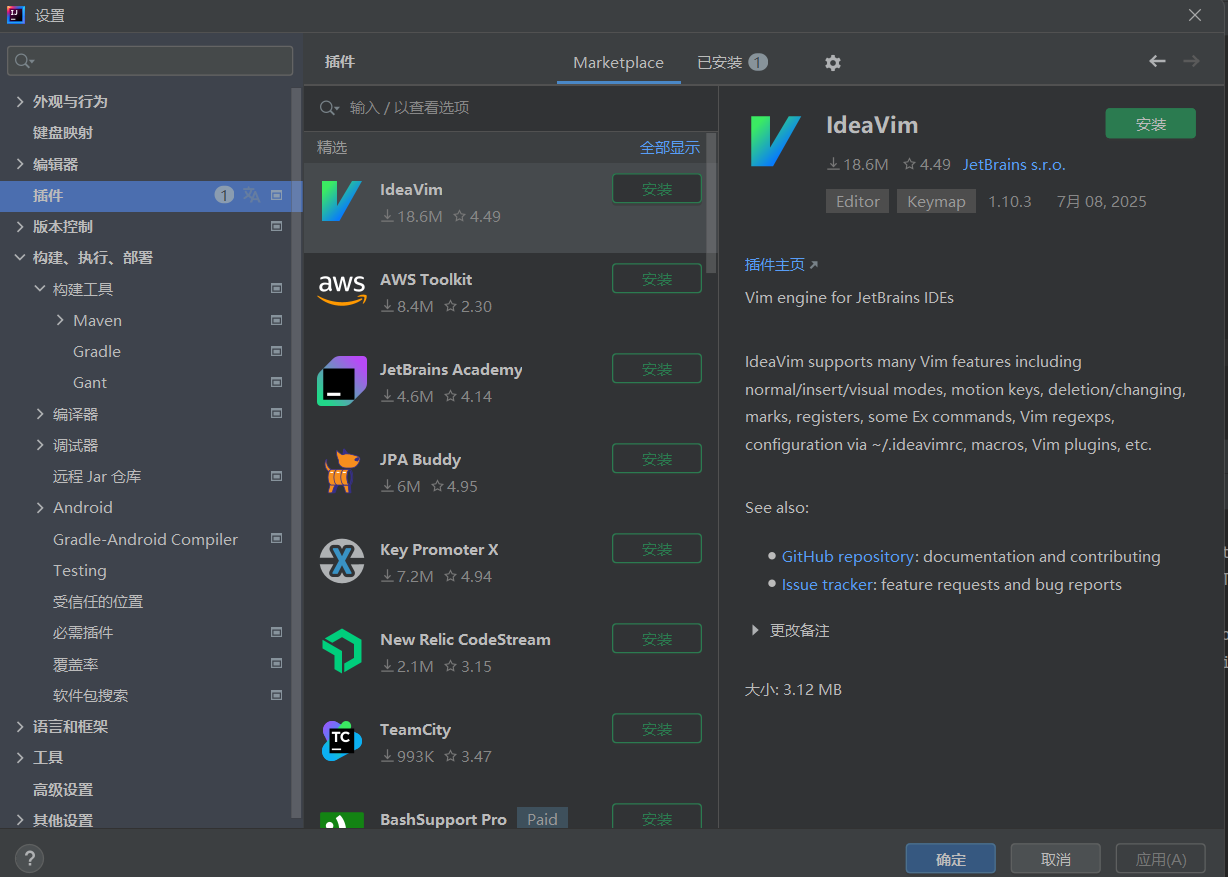Open Testing settings page
The height and width of the screenshot is (877, 1228).
80,570
